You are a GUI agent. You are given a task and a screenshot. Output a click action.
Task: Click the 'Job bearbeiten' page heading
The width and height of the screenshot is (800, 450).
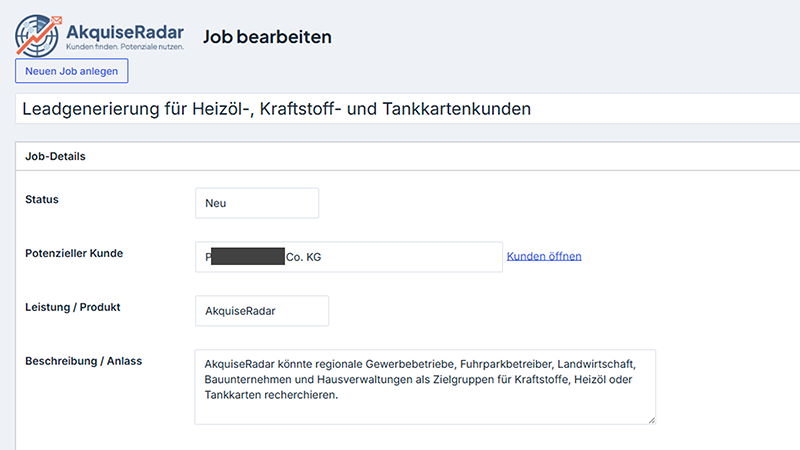pos(267,37)
